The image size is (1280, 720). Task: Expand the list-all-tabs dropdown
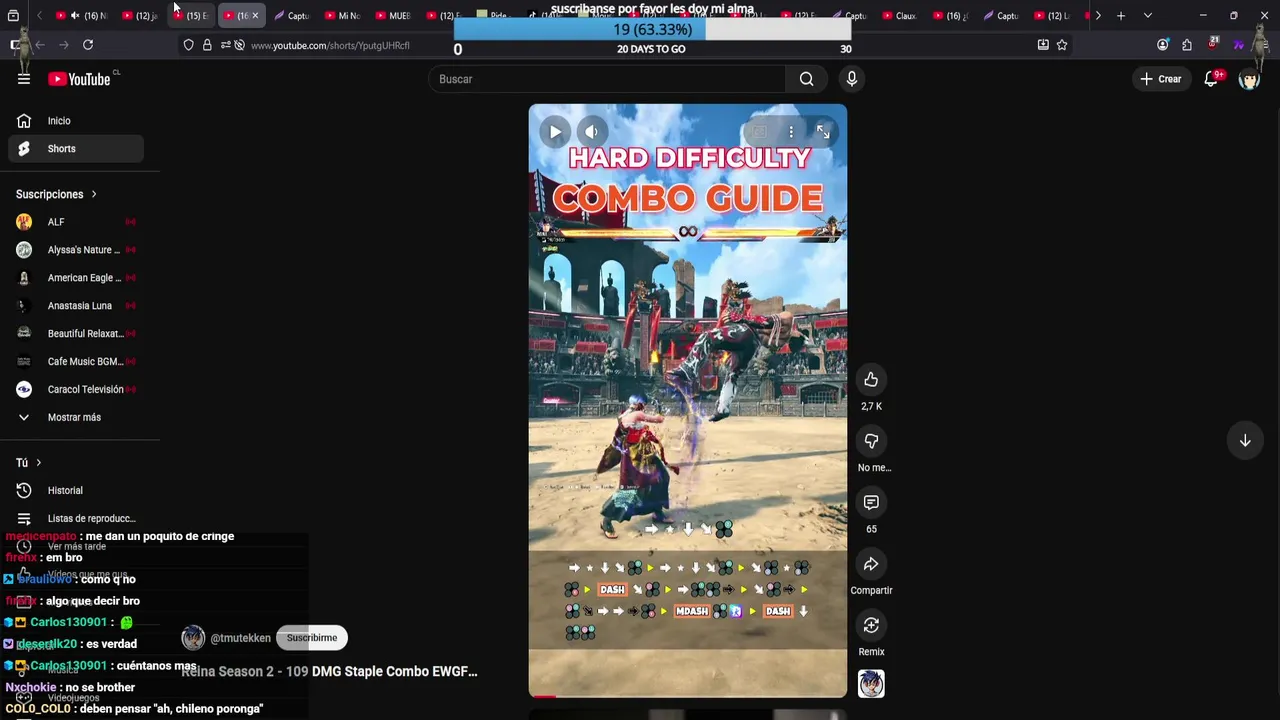[x=1147, y=16]
